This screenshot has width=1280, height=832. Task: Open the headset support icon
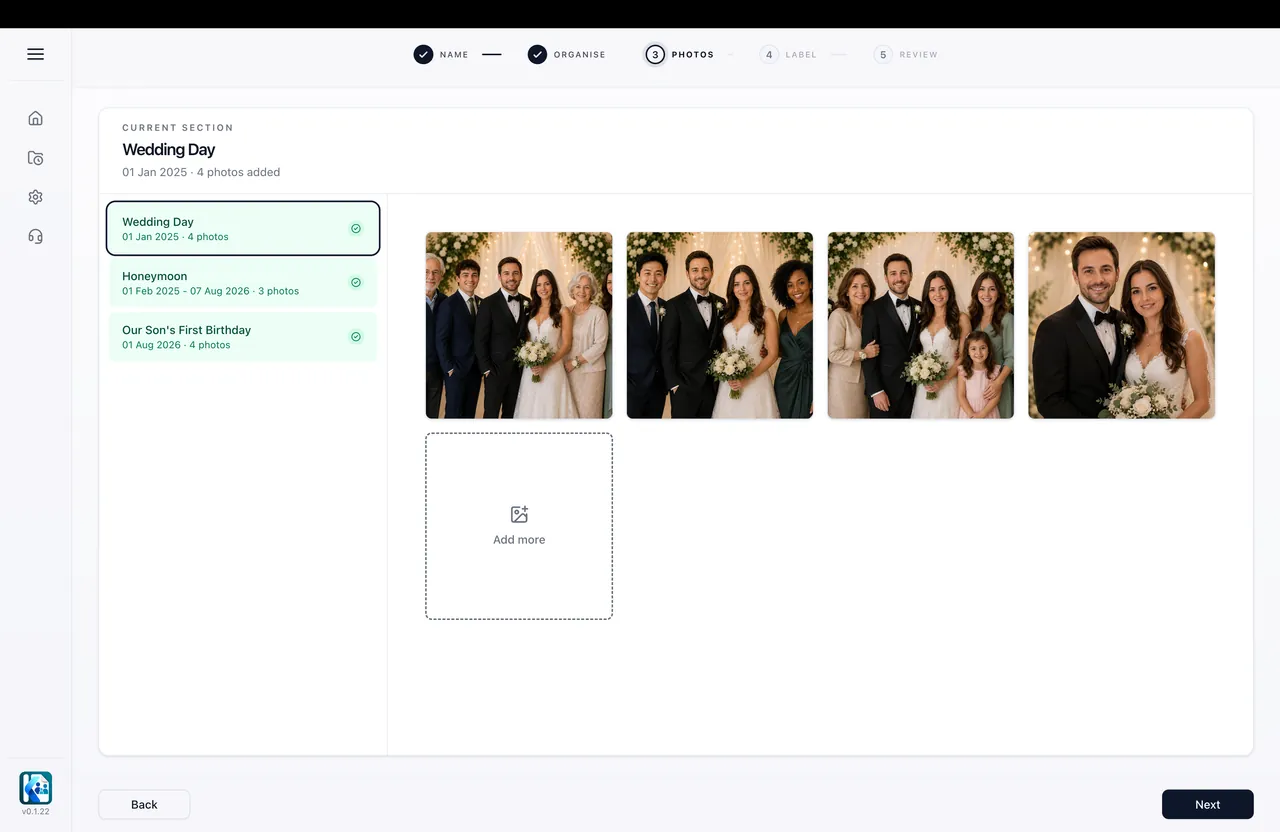(35, 237)
